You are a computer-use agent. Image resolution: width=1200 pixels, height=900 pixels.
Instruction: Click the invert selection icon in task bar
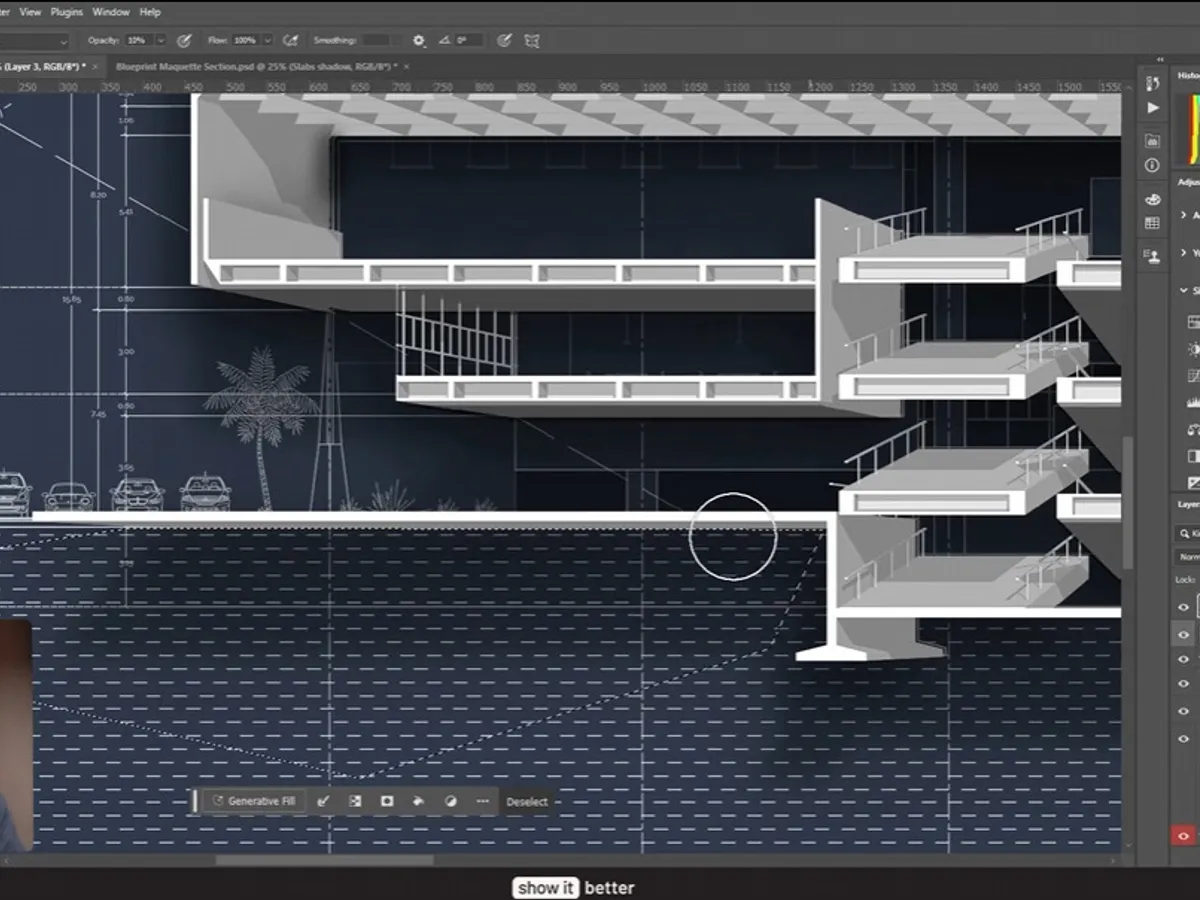tap(354, 801)
